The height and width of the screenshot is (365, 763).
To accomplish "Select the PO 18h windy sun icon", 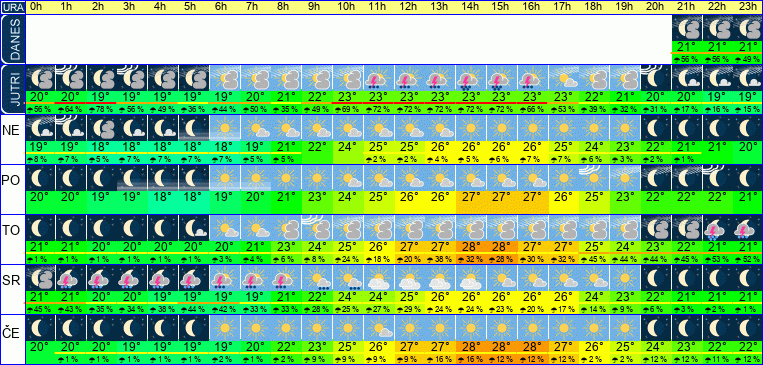I will pyautogui.click(x=594, y=178).
